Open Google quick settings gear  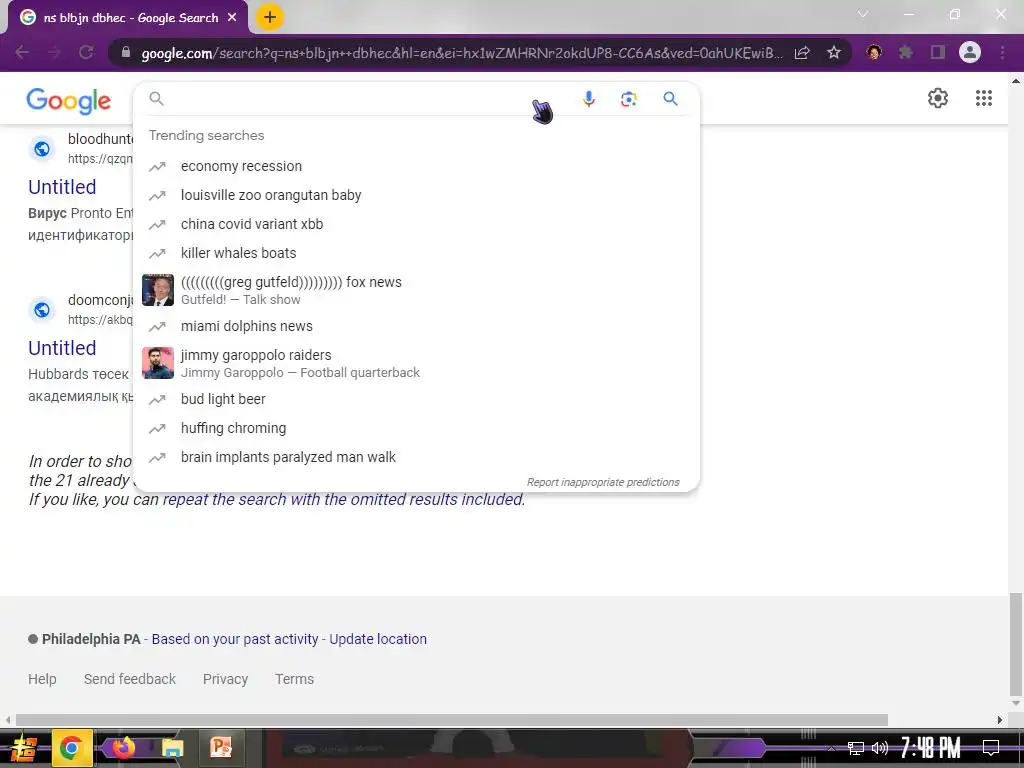(938, 98)
